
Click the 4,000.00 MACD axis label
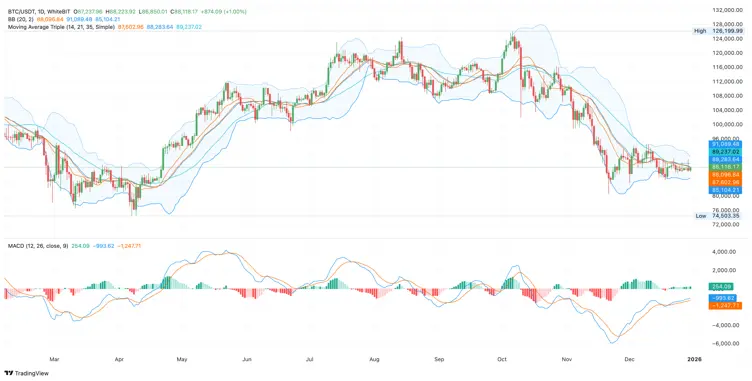click(723, 251)
